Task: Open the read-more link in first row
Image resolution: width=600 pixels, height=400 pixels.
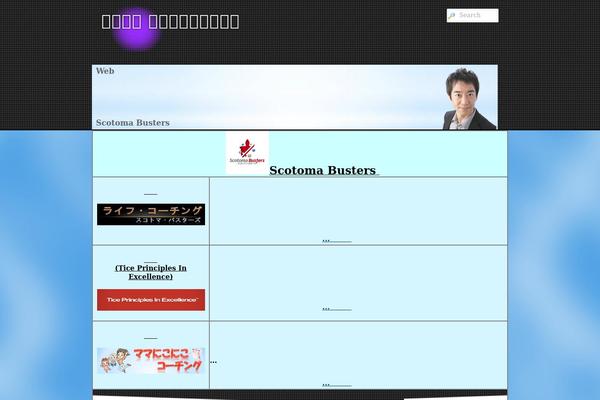Action: 337,241
